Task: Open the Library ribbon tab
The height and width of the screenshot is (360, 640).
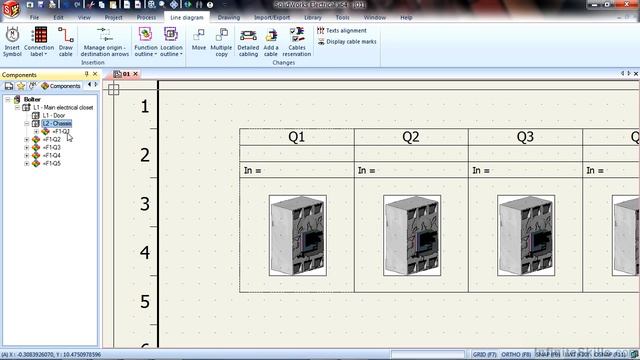Action: 313,18
